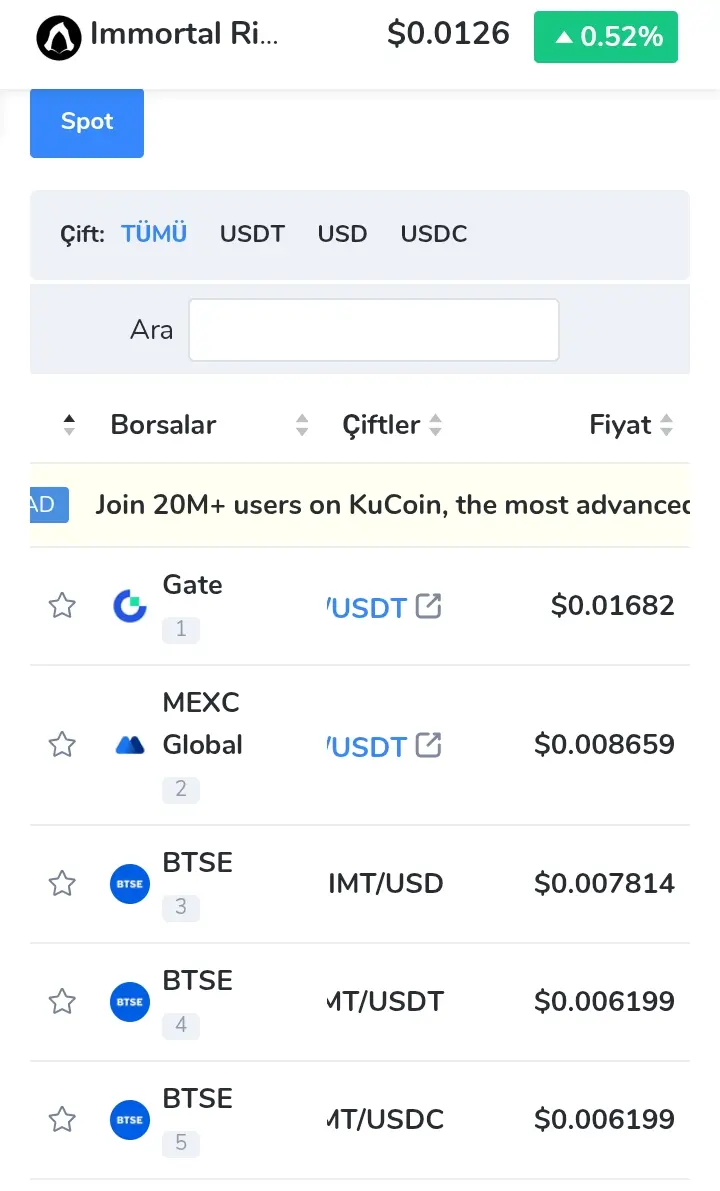Favorite the Gate exchange with its star
Viewport: 720px width, 1191px height.
pyautogui.click(x=62, y=605)
